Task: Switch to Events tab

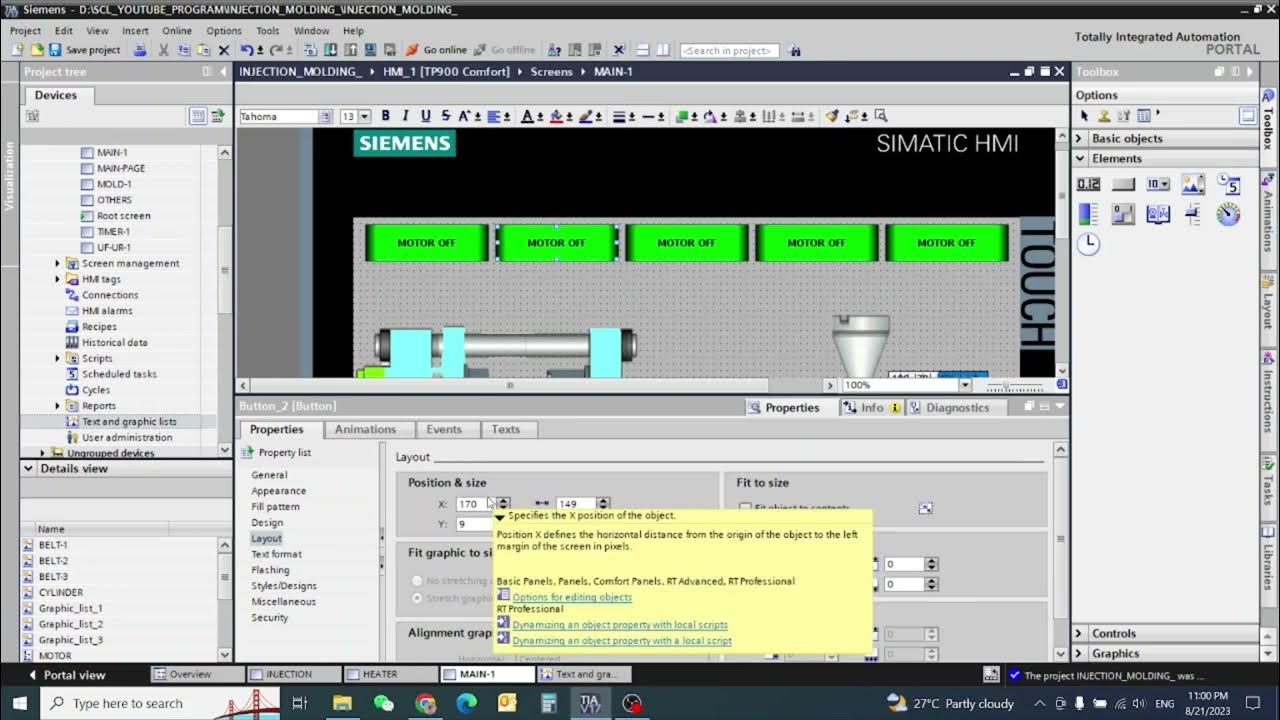Action: coord(444,429)
